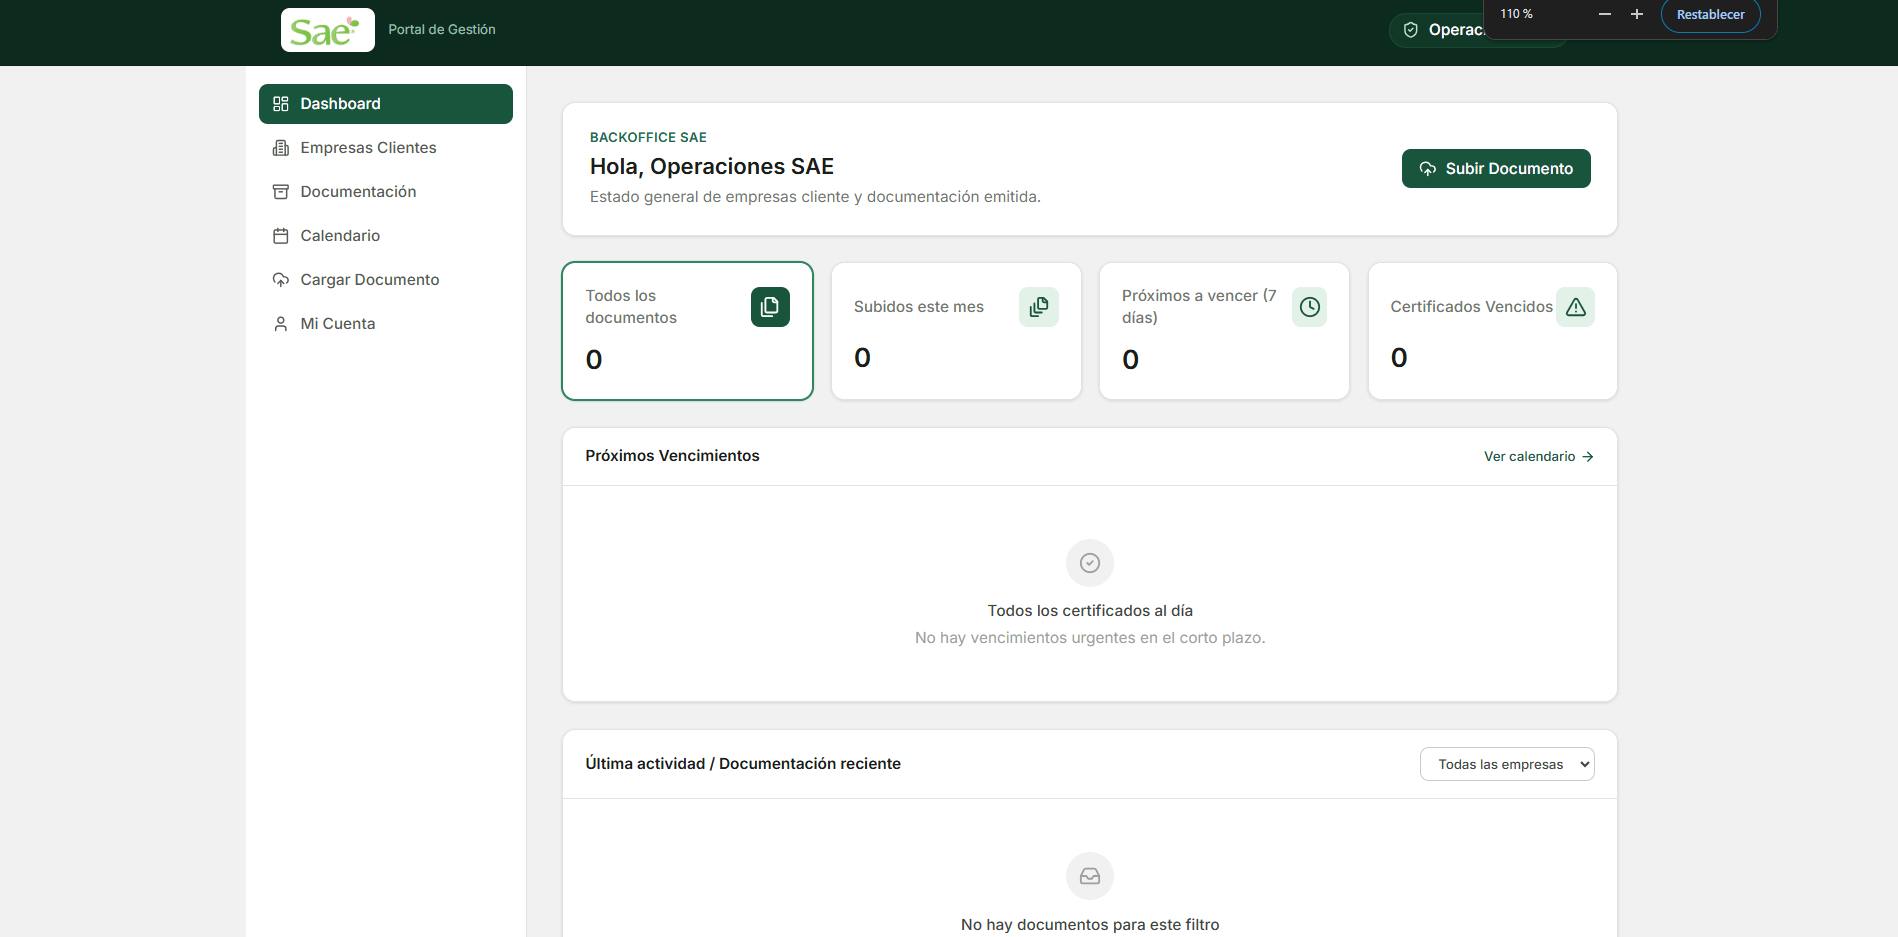Click the Sae logo in the header
This screenshot has width=1898, height=937.
(x=327, y=30)
